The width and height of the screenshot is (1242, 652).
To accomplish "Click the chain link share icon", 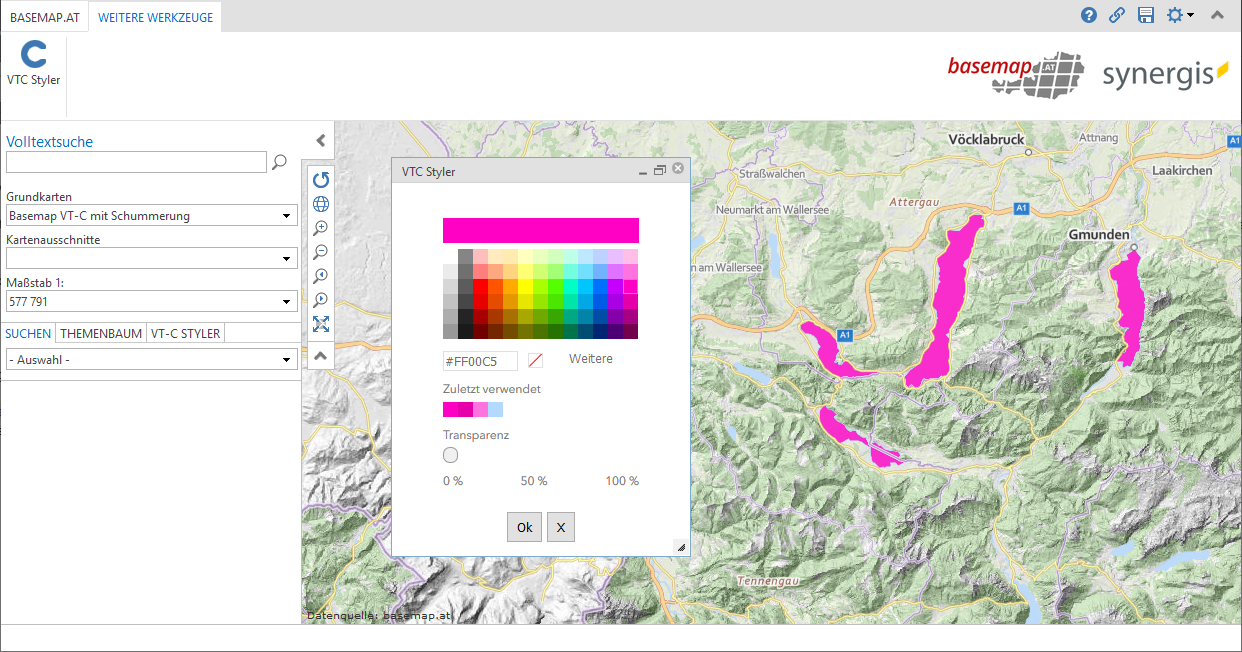I will click(1117, 15).
